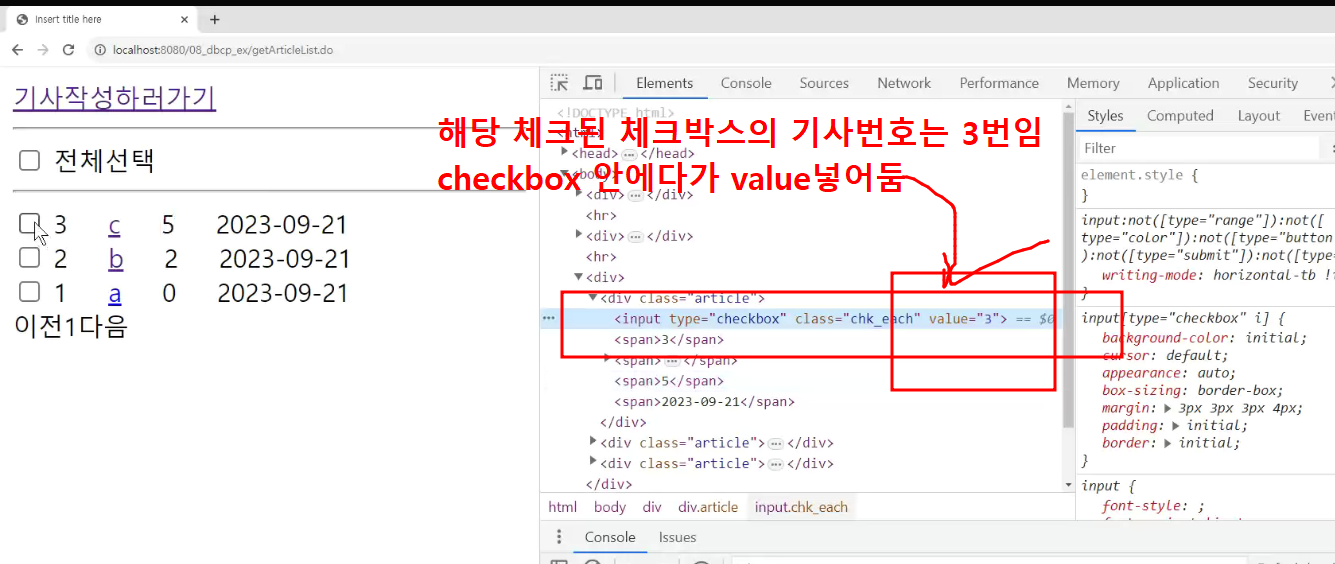Select the span 2023-09-21 DOM line
The image size is (1335, 564).
click(x=704, y=401)
